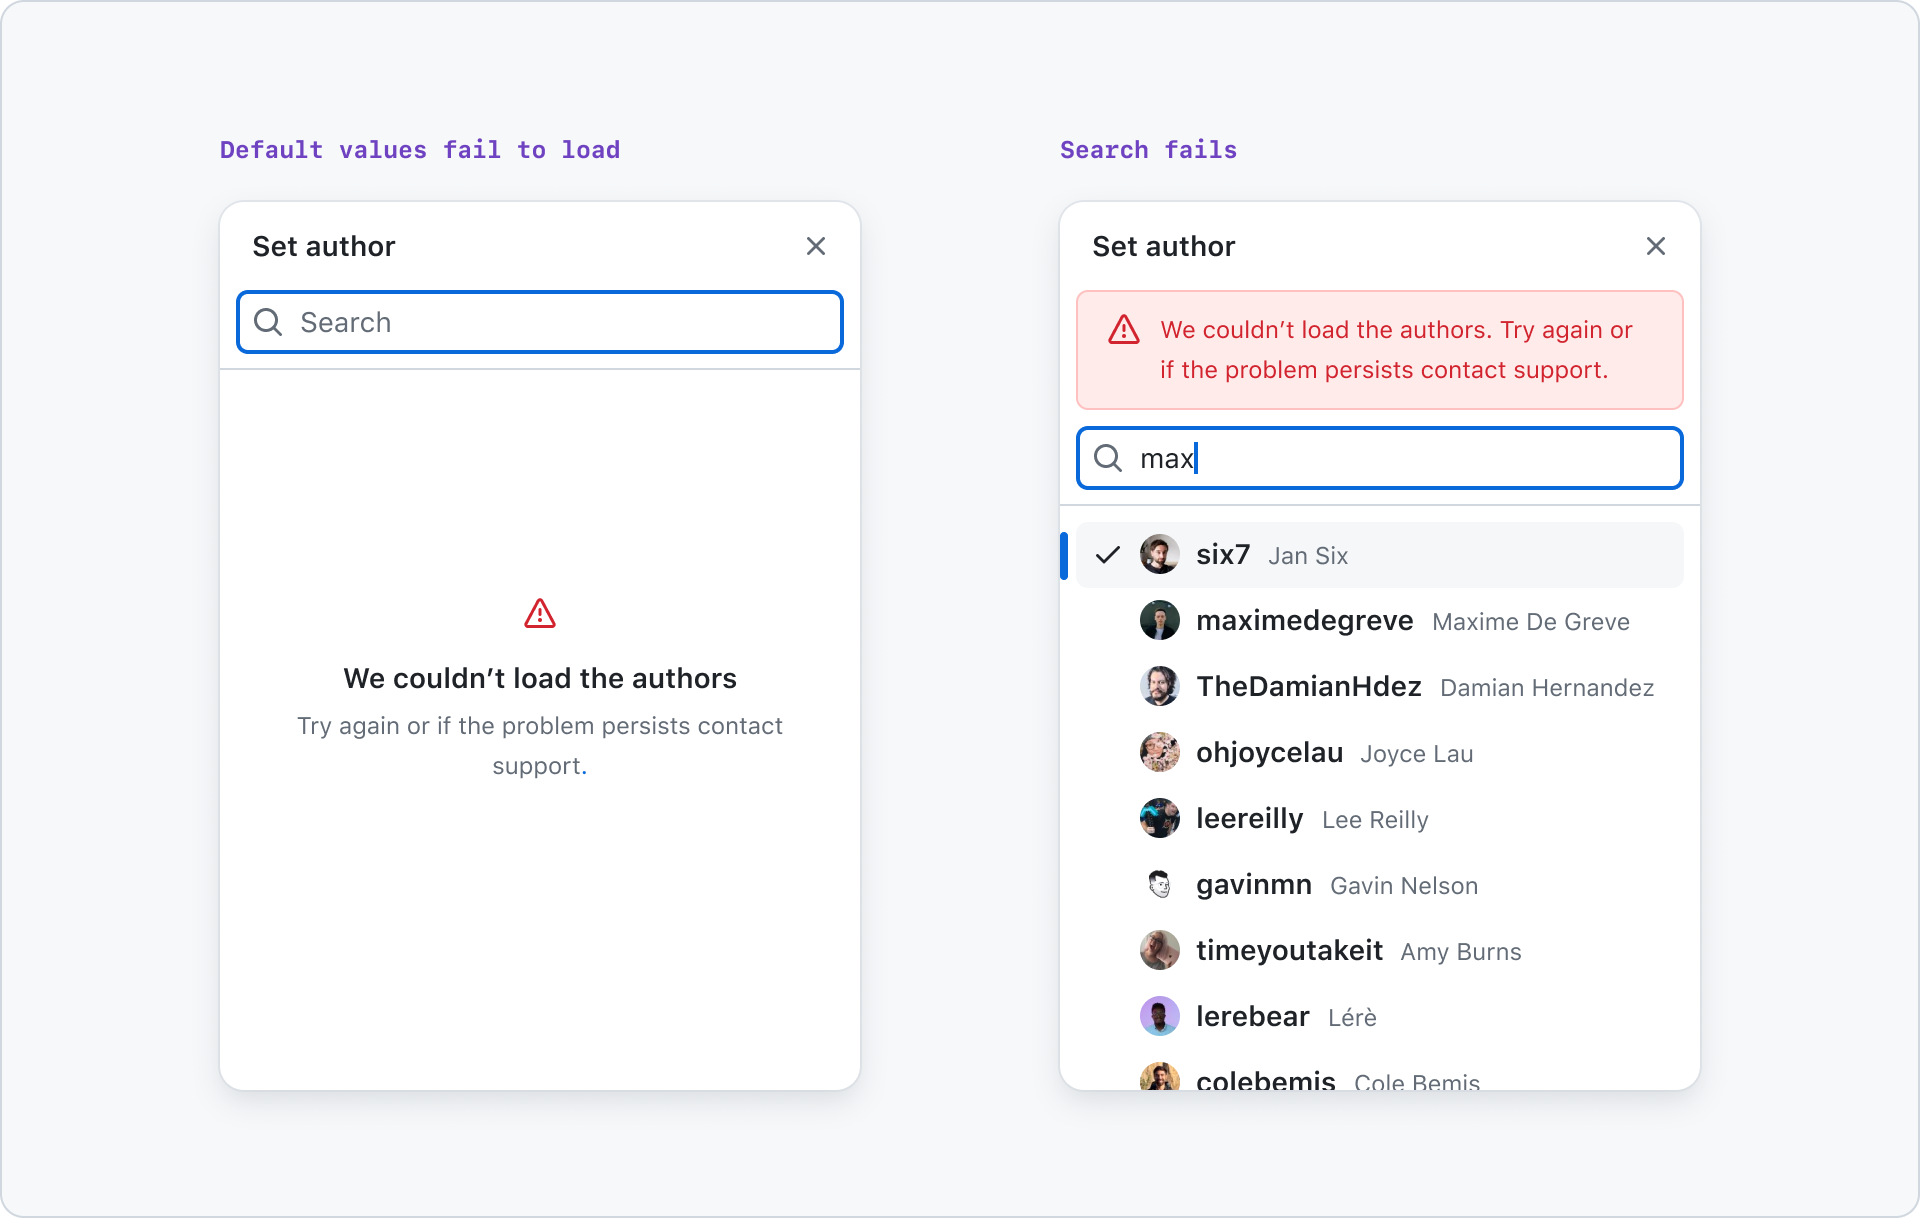This screenshot has width=1920, height=1218.
Task: Toggle the checkmark selection for six7
Action: pyautogui.click(x=1108, y=554)
